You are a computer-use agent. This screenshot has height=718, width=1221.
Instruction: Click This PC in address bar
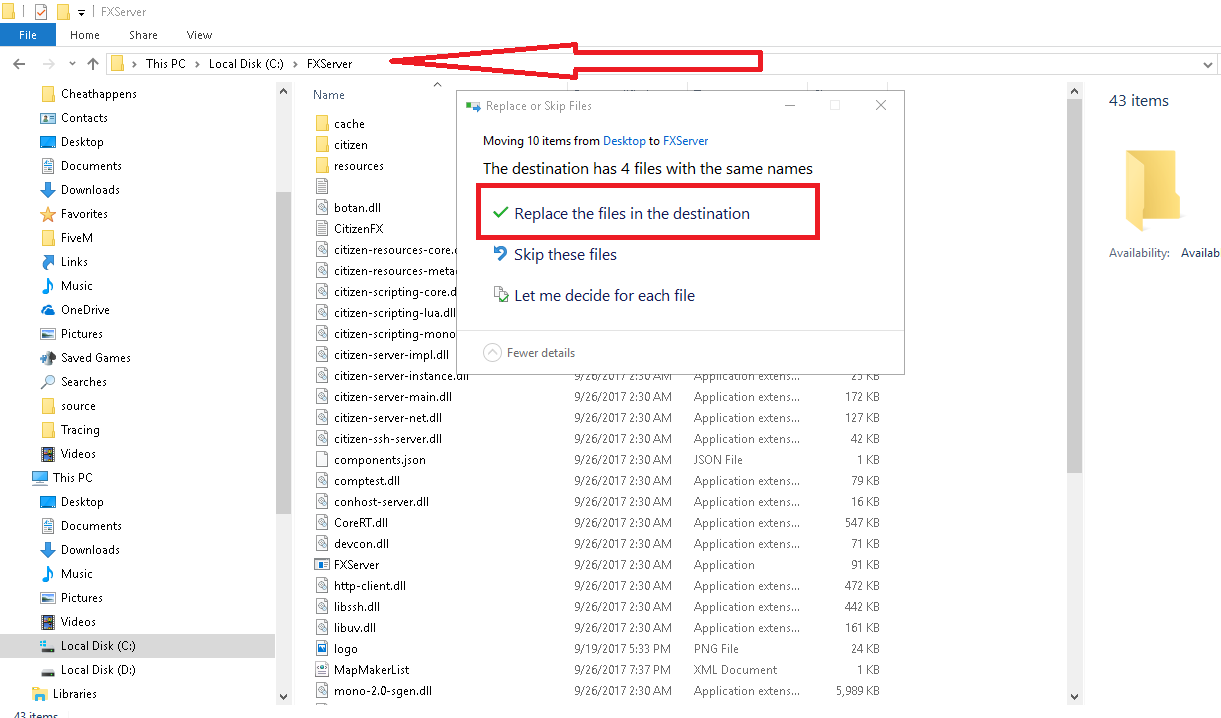(165, 64)
